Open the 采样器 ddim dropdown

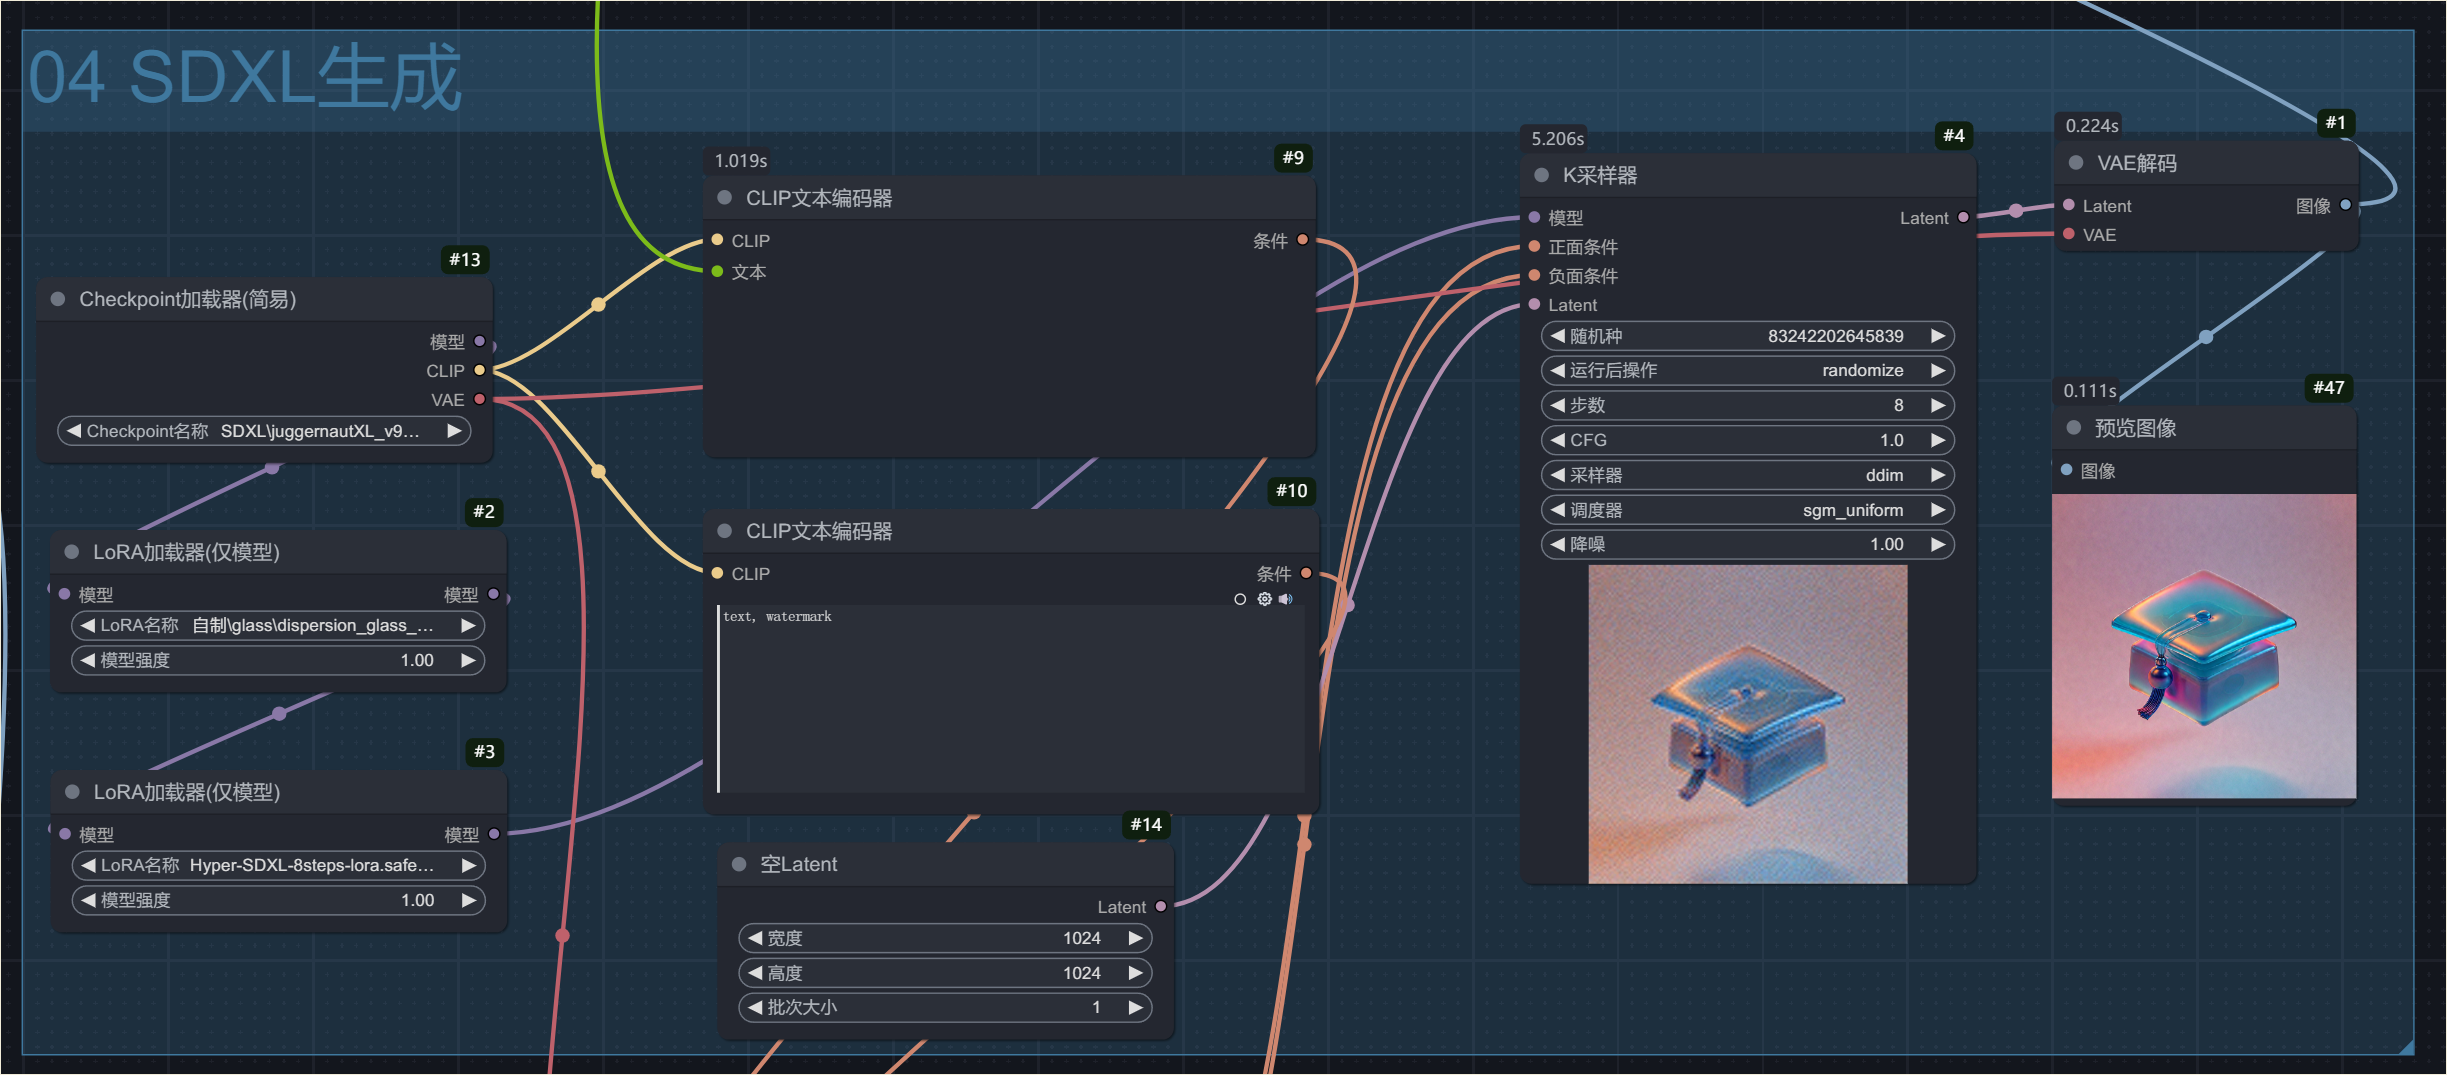[1747, 475]
